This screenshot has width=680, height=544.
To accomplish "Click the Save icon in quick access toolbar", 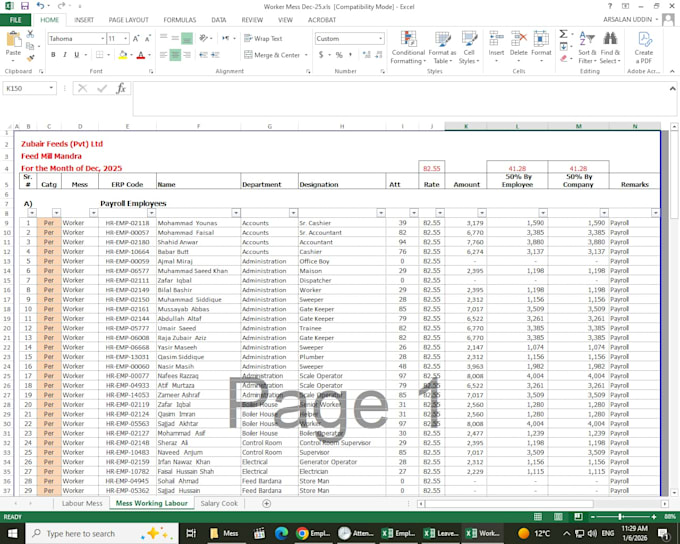I will tap(25, 6).
